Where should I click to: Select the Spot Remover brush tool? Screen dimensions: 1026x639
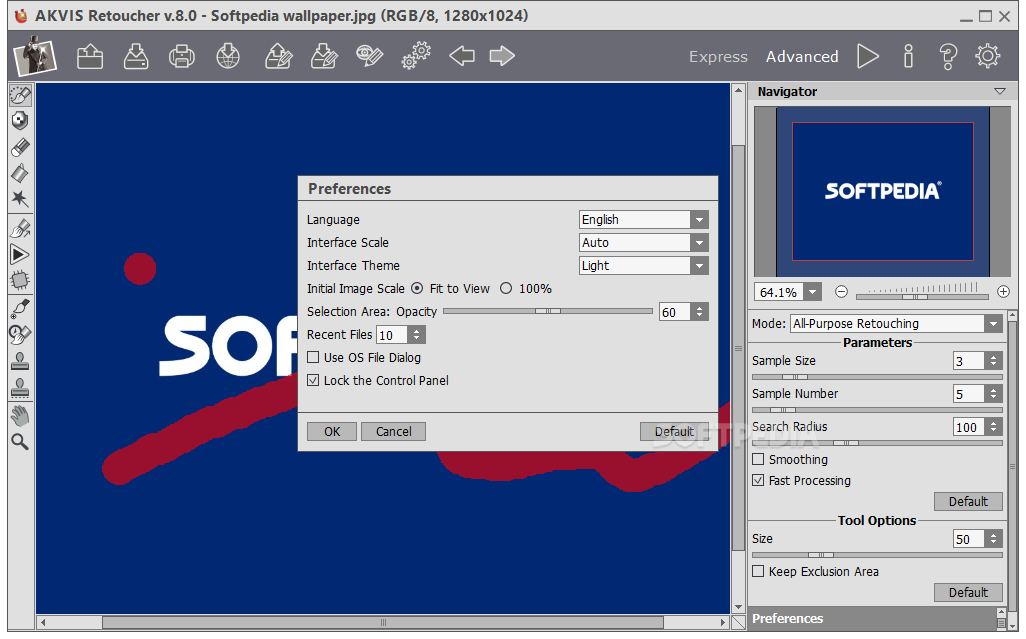click(20, 308)
